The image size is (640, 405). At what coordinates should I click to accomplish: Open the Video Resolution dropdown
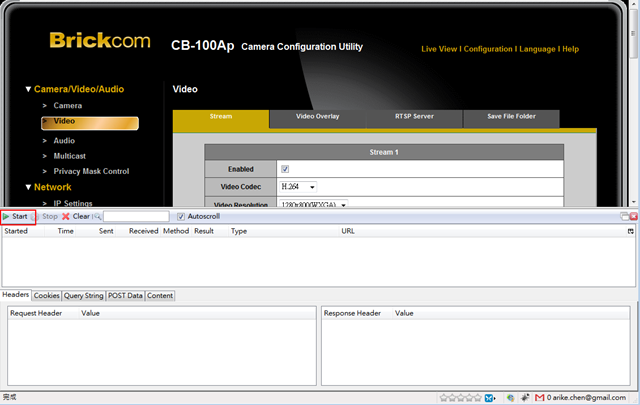313,204
